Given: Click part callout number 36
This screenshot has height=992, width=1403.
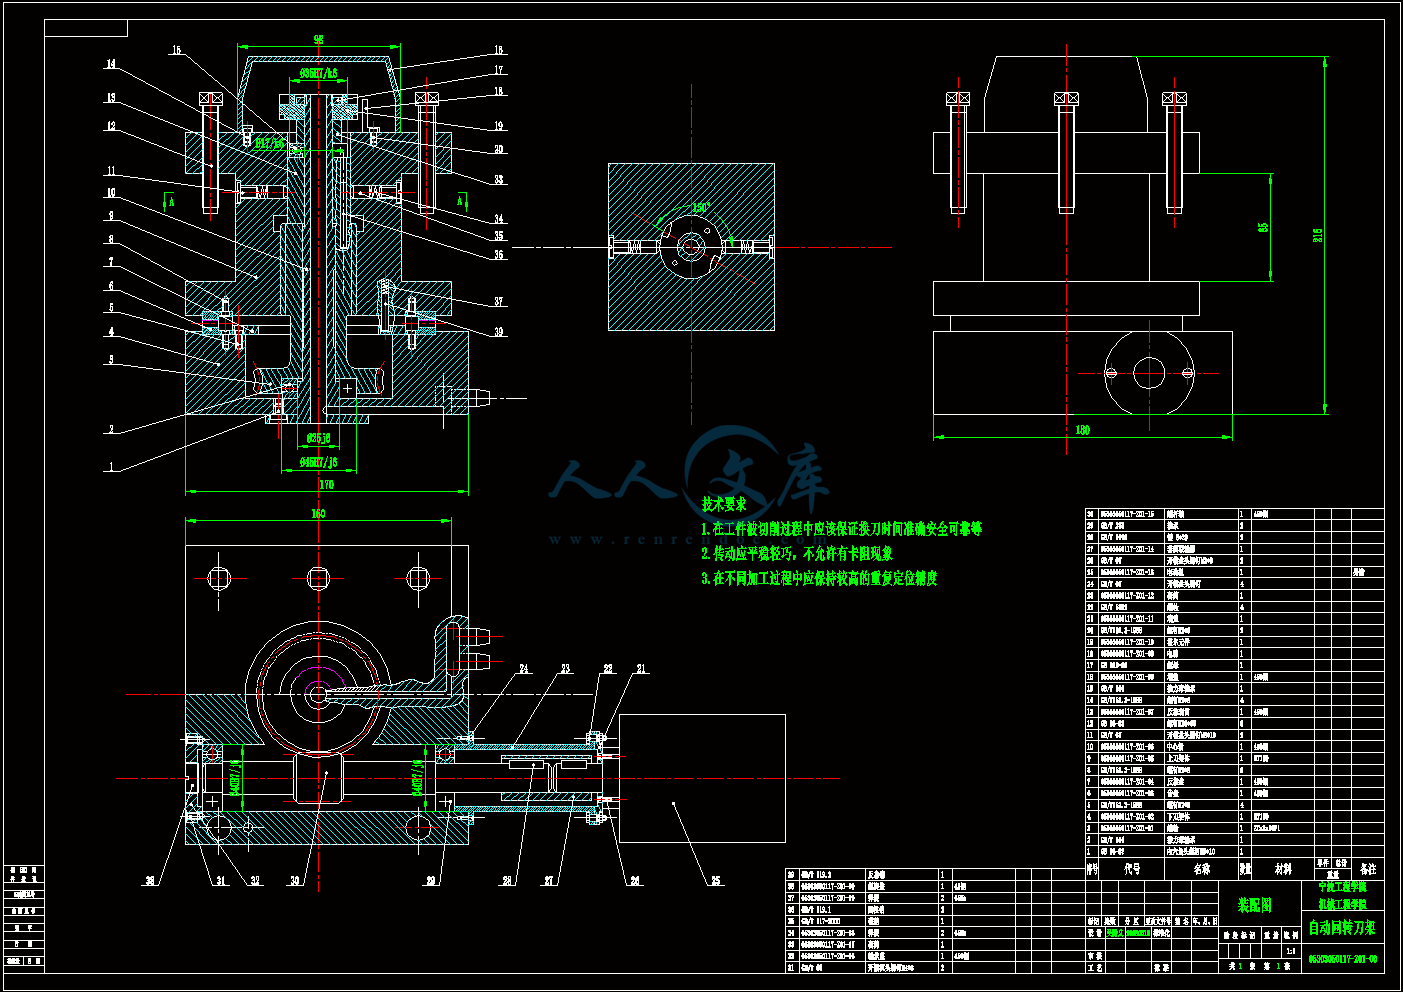Looking at the screenshot, I should coord(498,255).
